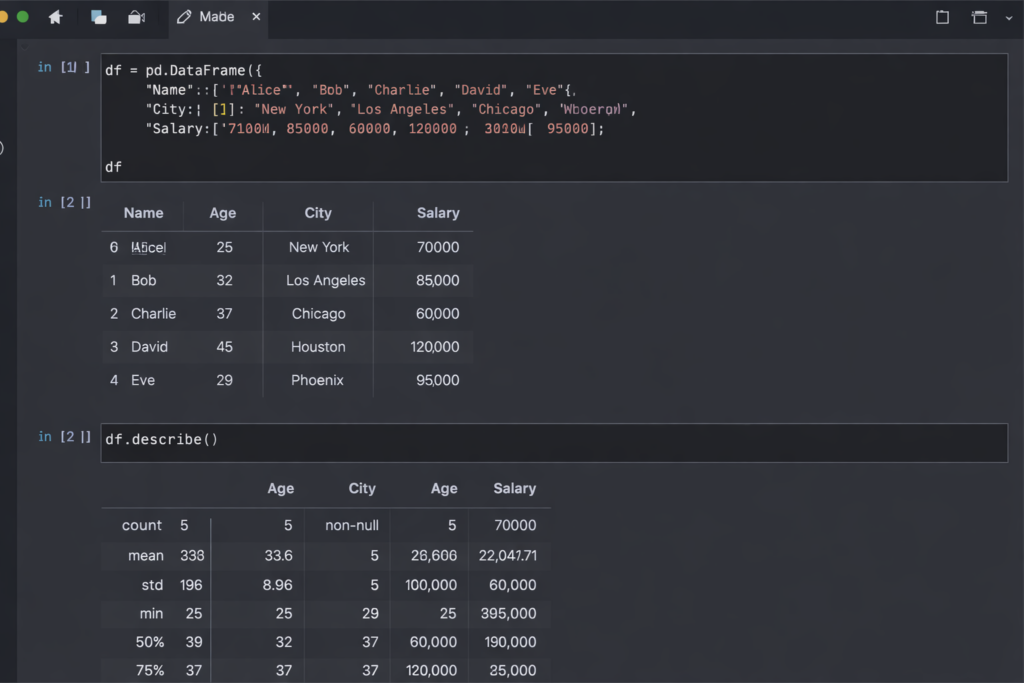
Task: Open the camera icon in the top toolbar
Action: click(x=135, y=16)
